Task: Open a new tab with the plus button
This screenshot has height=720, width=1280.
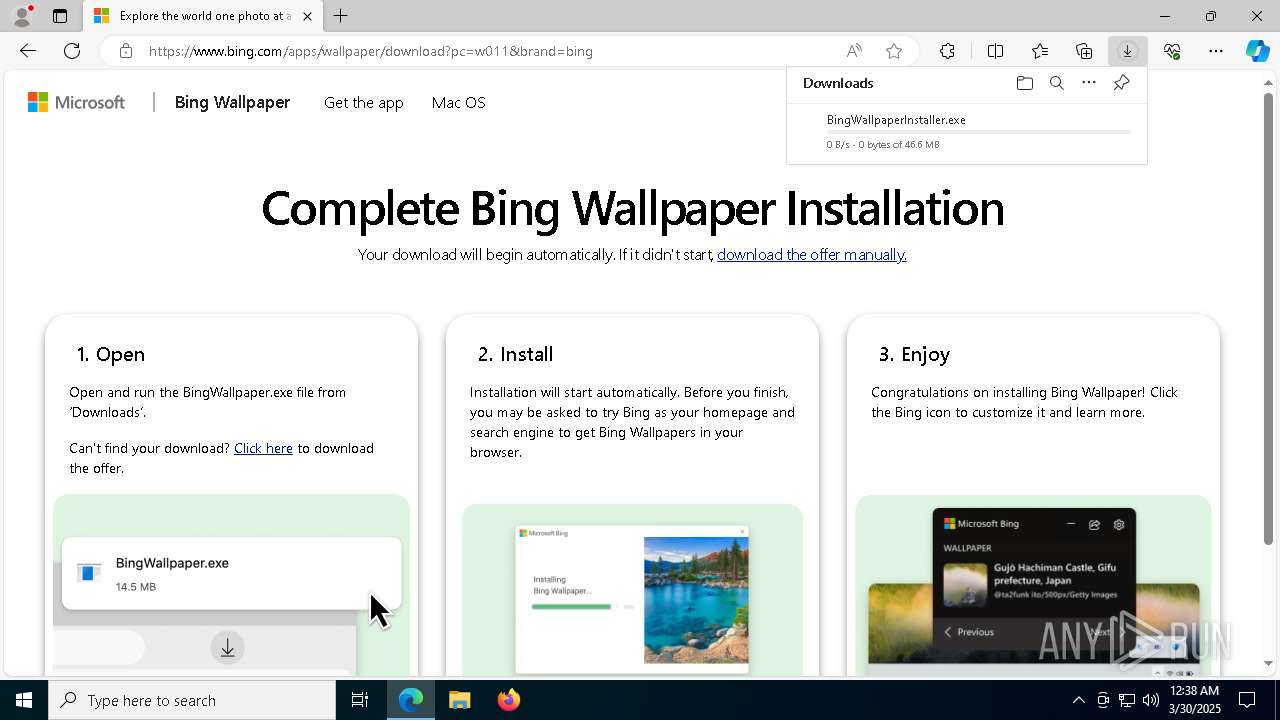Action: [x=340, y=16]
